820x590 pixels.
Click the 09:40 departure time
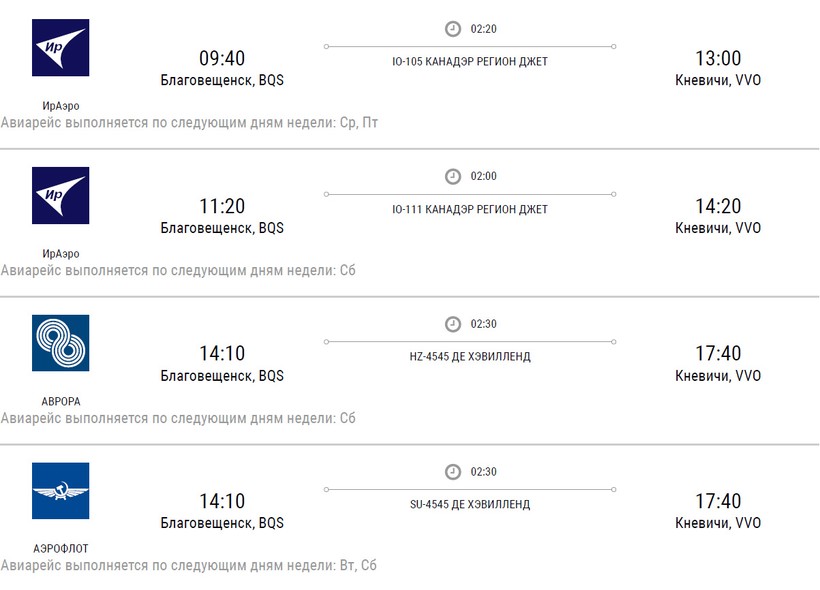click(x=222, y=58)
